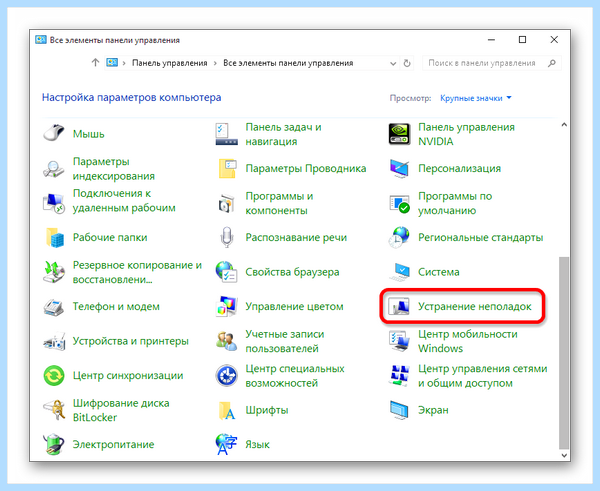Image resolution: width=600 pixels, height=491 pixels.
Task: Click the control panel icon in address bar
Action: click(x=112, y=62)
